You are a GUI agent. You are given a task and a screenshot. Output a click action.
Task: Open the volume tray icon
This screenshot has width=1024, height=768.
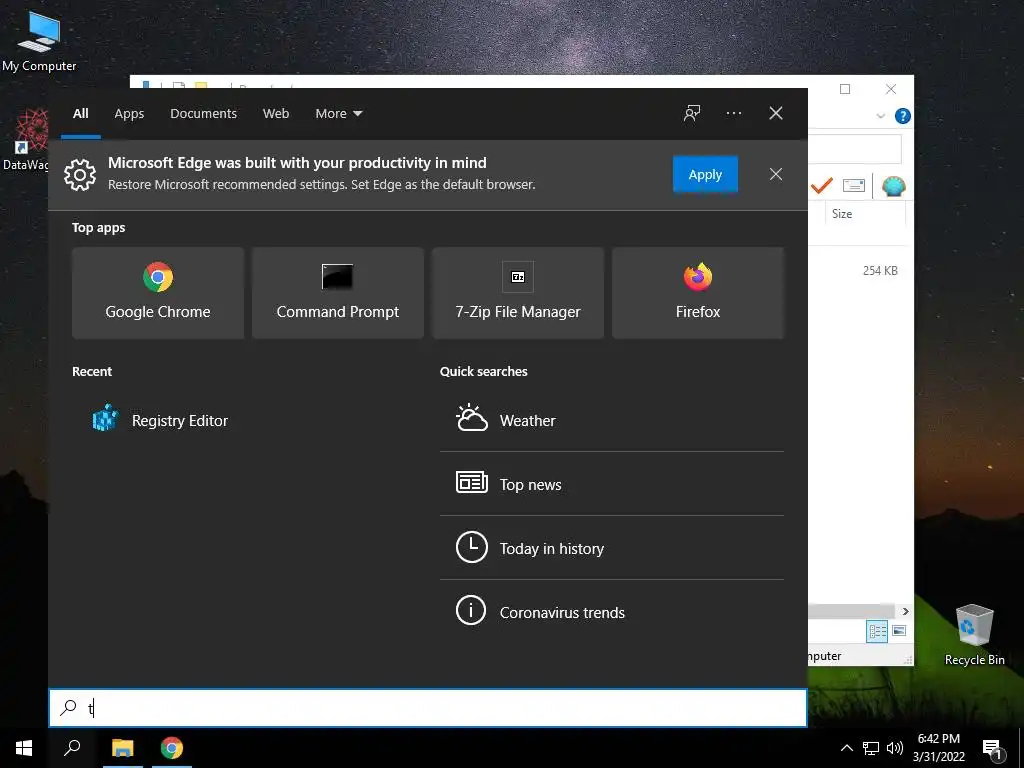click(895, 748)
